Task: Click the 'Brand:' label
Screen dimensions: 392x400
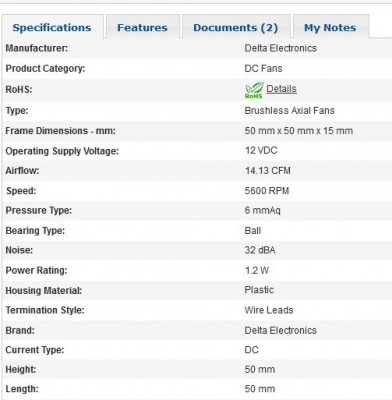Action: 20,330
